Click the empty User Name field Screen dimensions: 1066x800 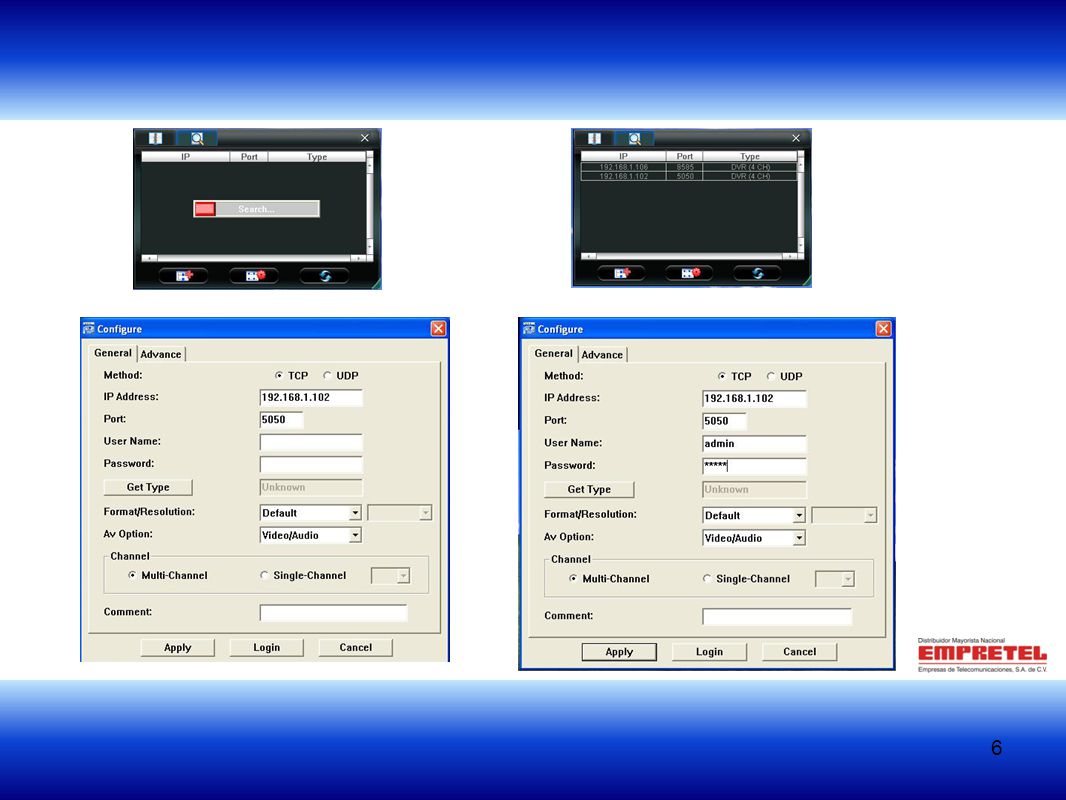coord(311,442)
